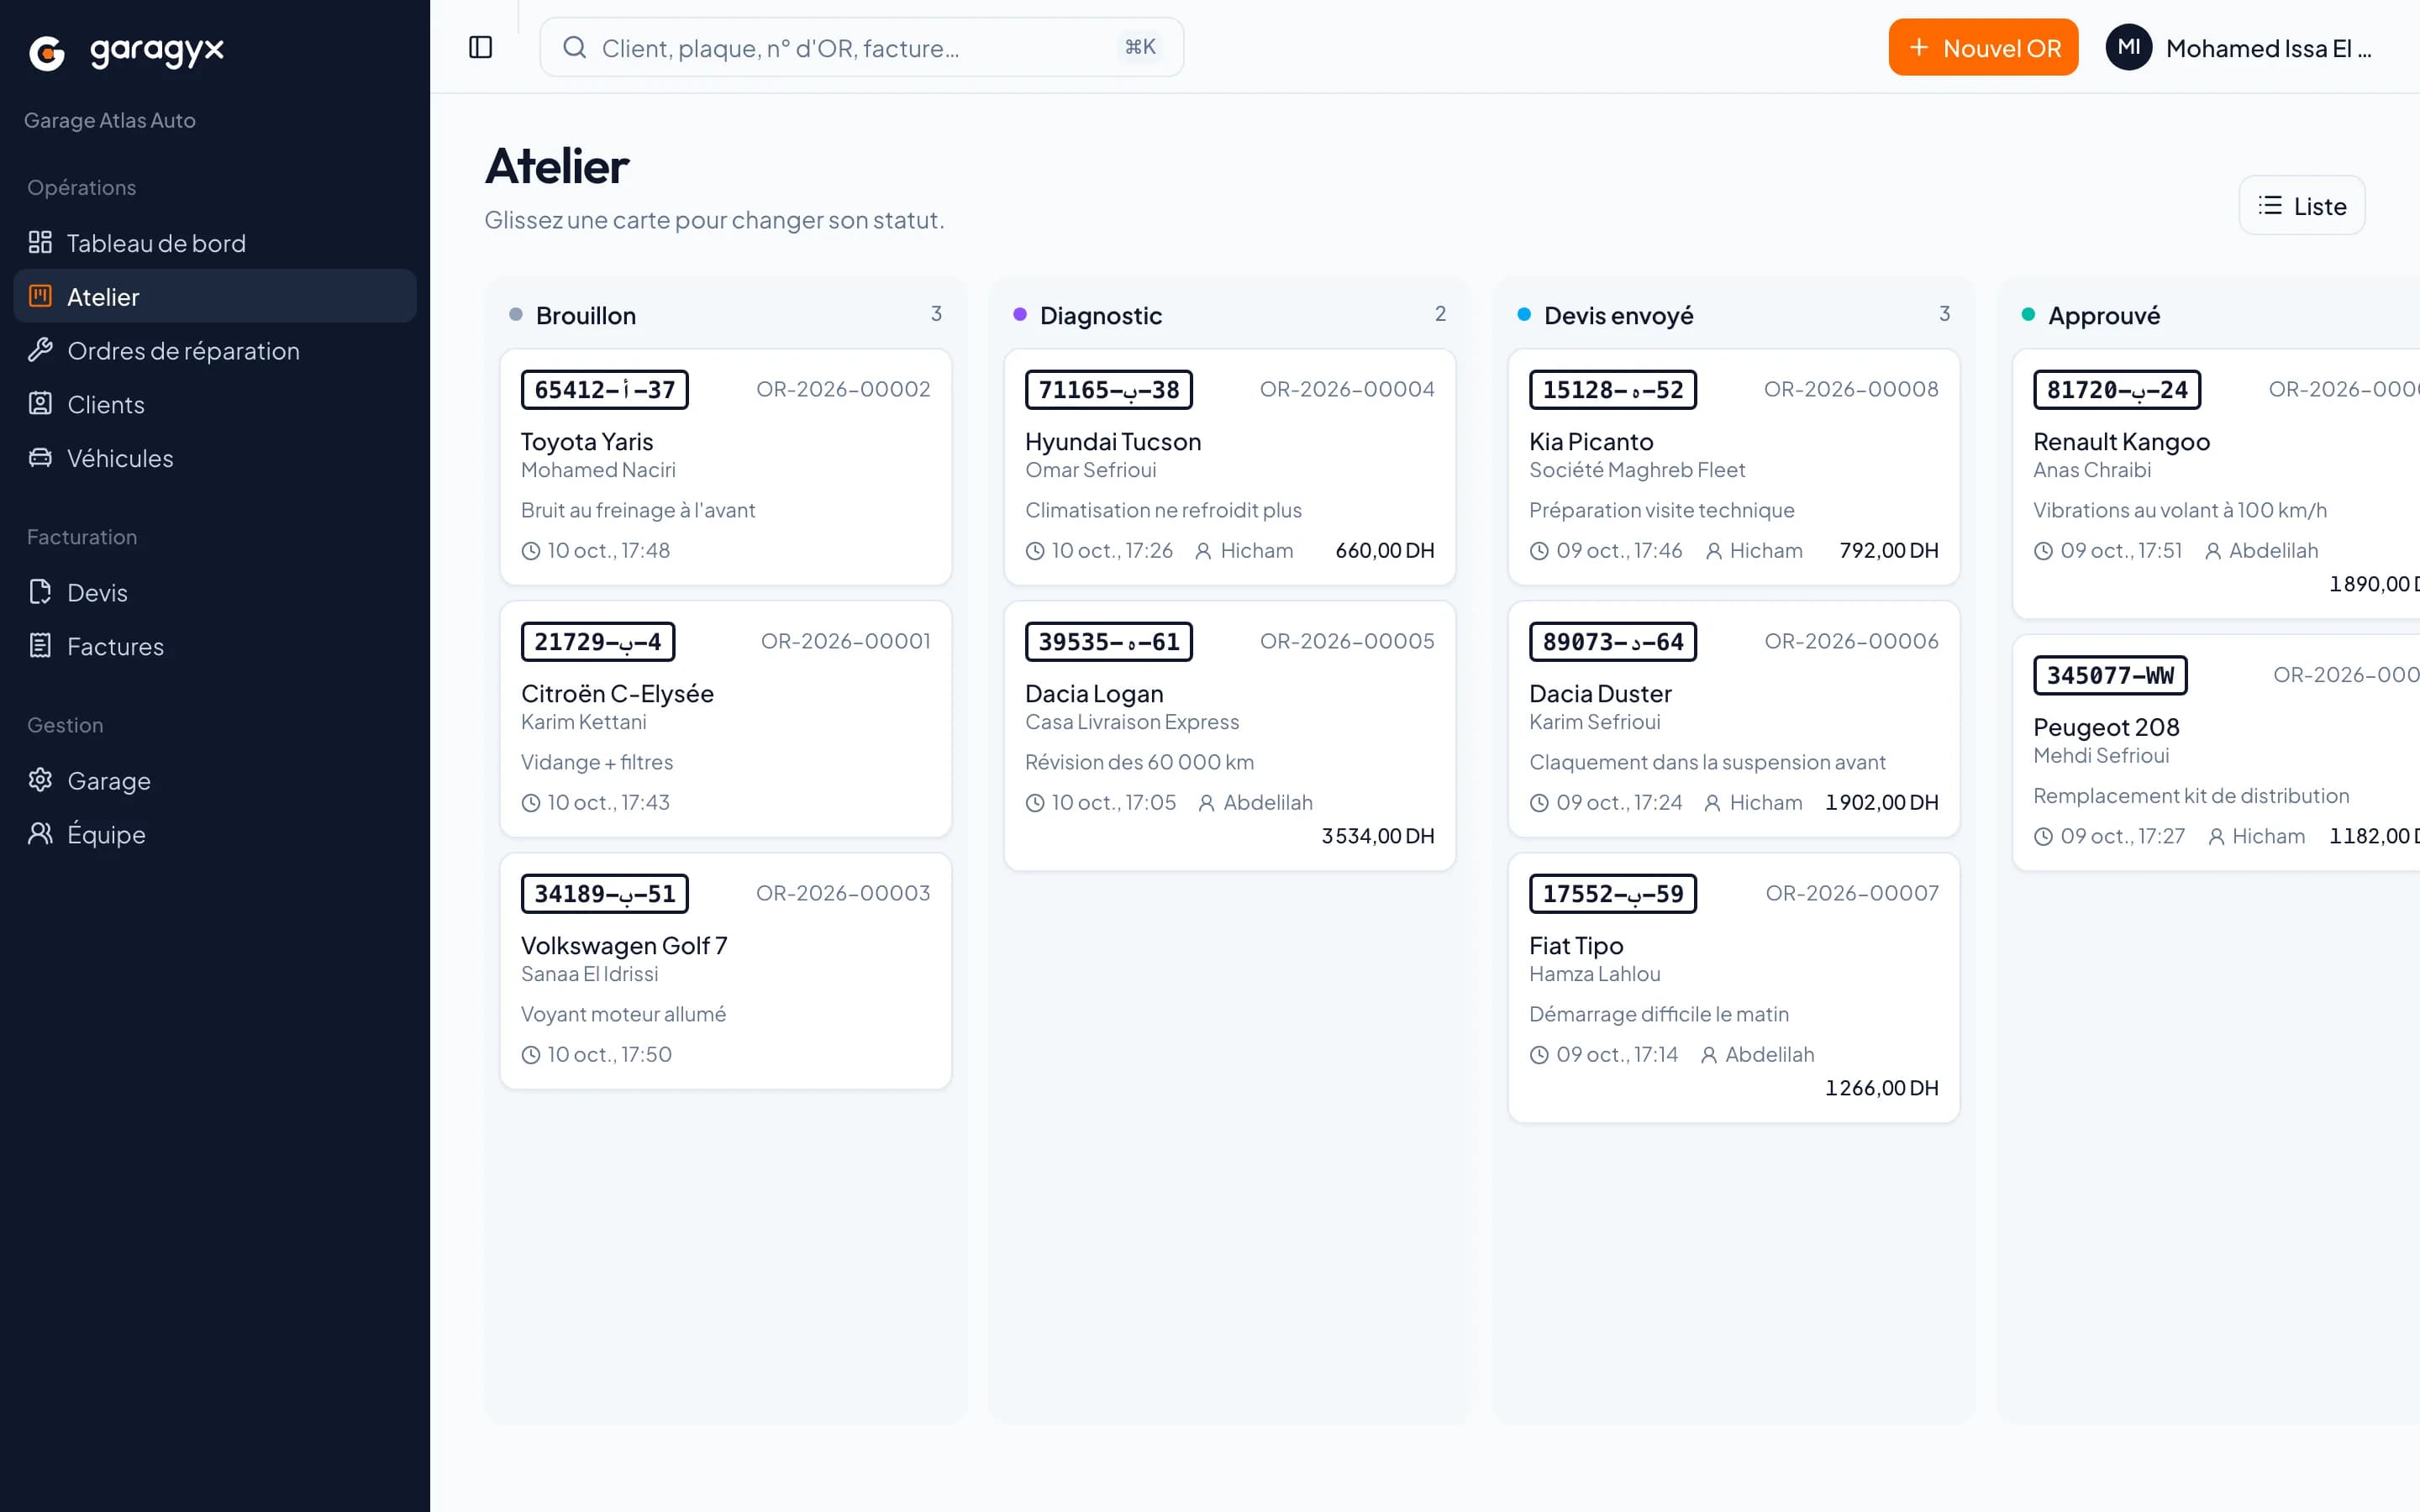The width and height of the screenshot is (2420, 1512).
Task: Click the Véhicules car icon
Action: [40, 458]
